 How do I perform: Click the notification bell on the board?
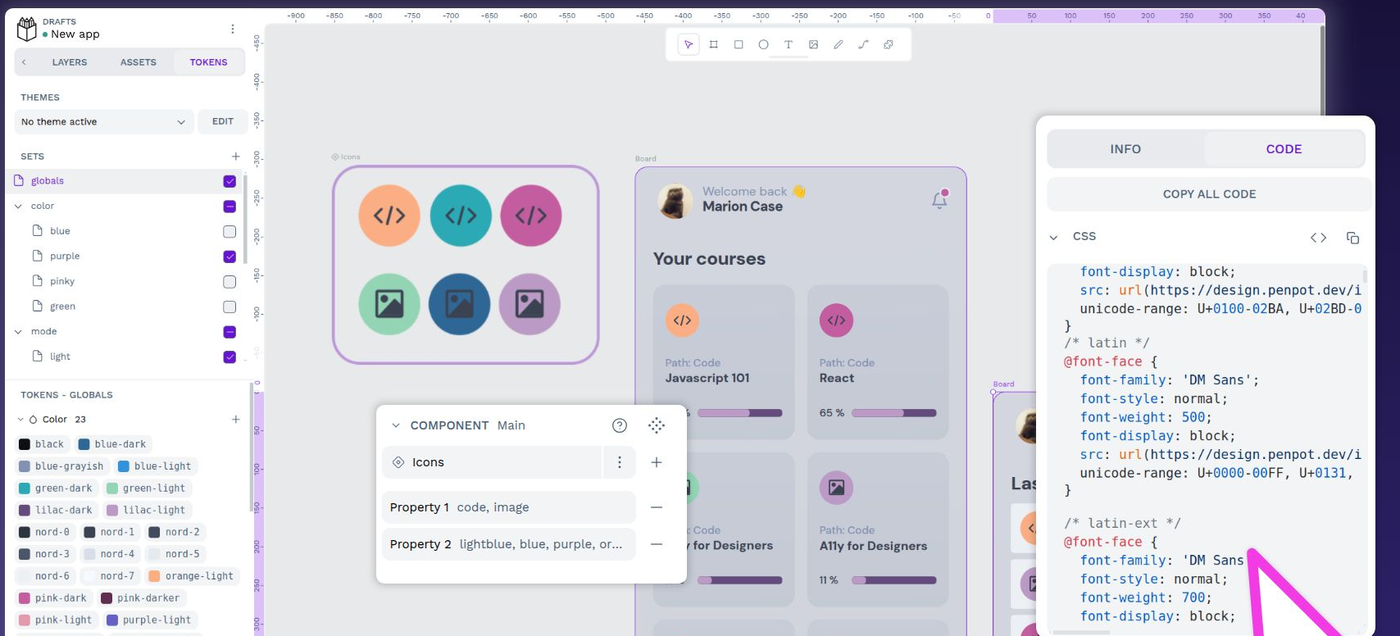tap(939, 200)
